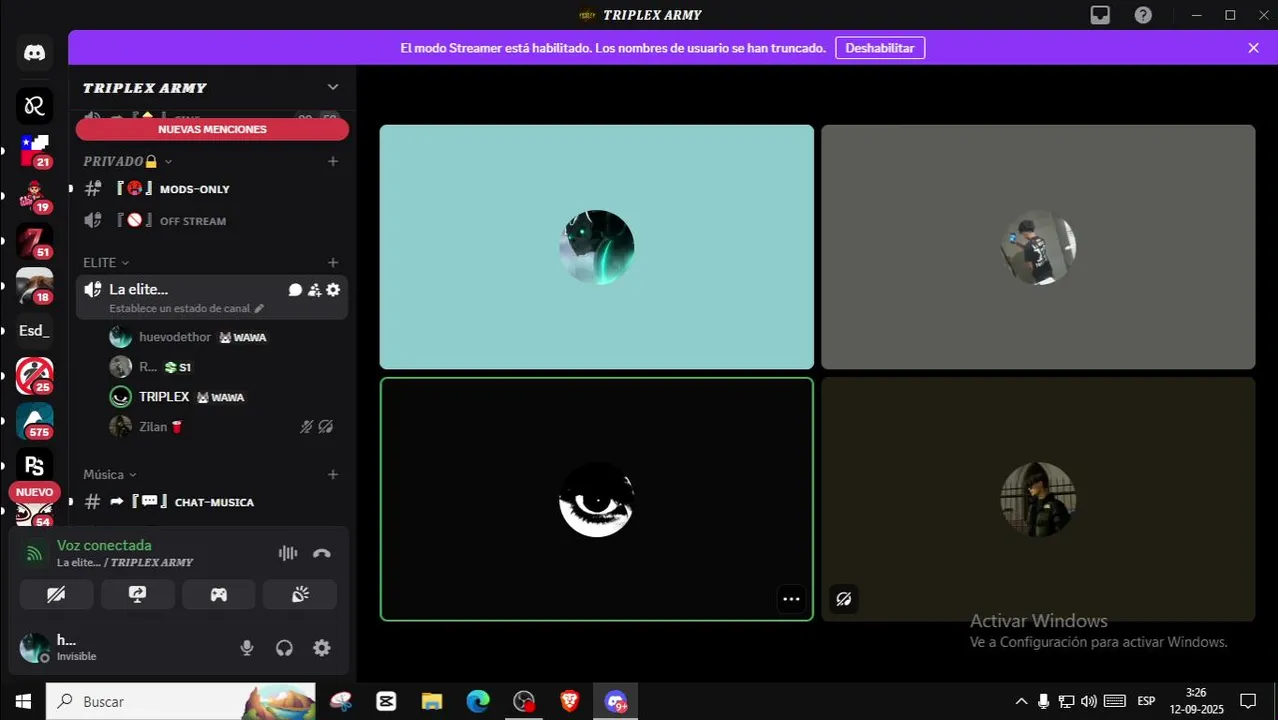Open the Discord help icon

[1143, 15]
